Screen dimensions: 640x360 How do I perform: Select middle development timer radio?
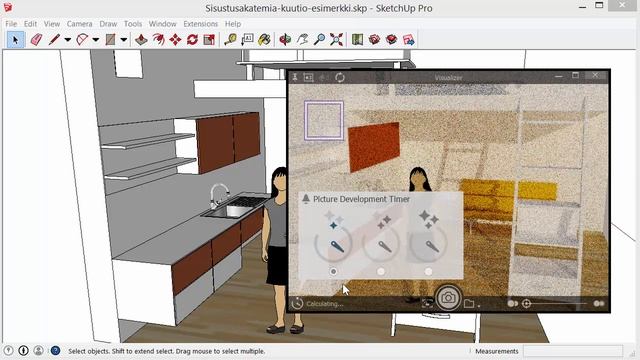pyautogui.click(x=381, y=271)
